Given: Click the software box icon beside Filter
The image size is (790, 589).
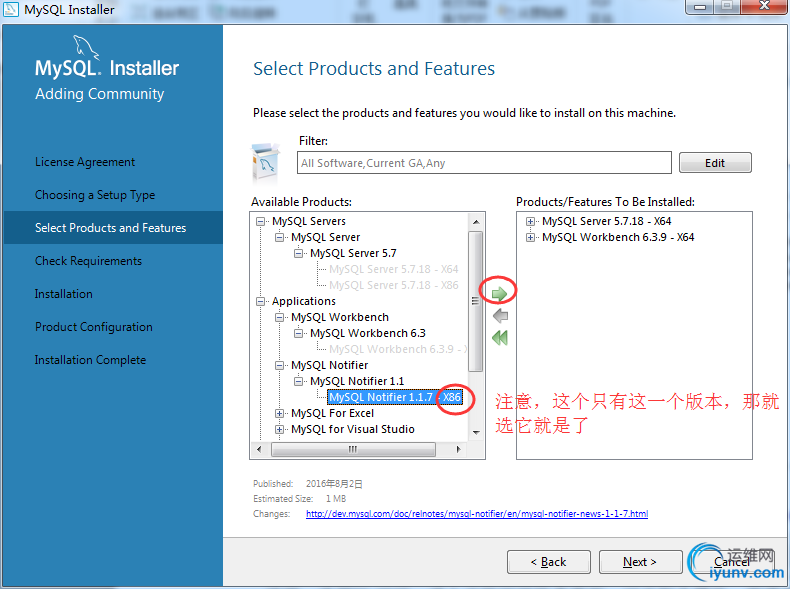Looking at the screenshot, I should tap(266, 163).
